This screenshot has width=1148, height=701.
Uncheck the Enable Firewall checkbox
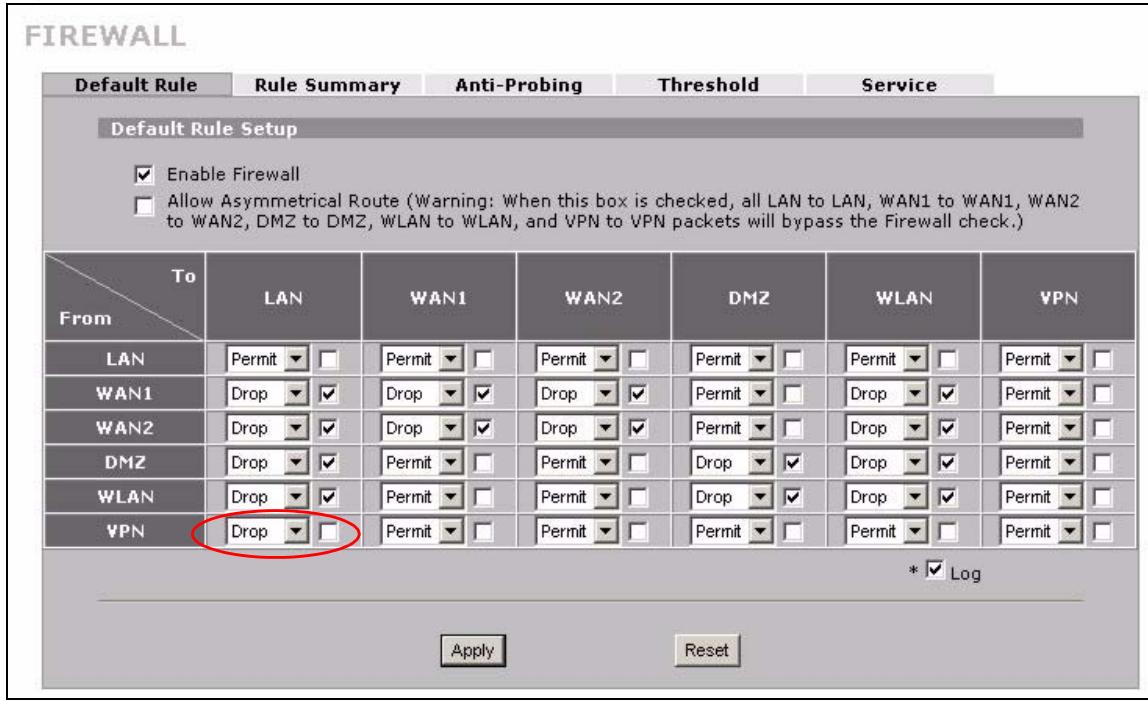144,175
